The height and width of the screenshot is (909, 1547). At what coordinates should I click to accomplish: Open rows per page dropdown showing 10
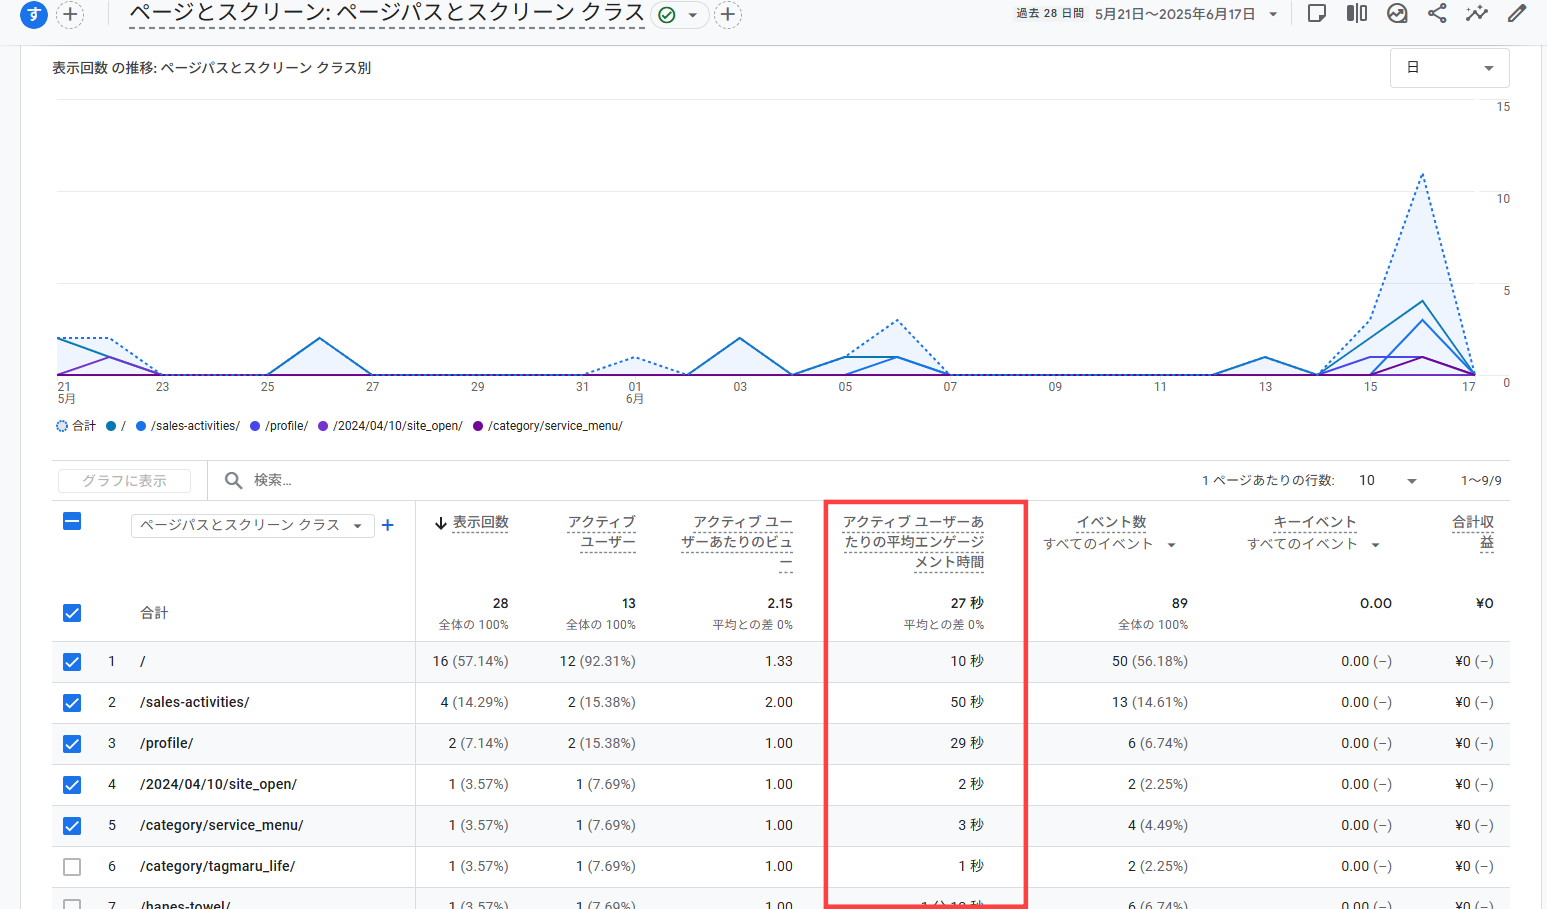pos(1388,481)
